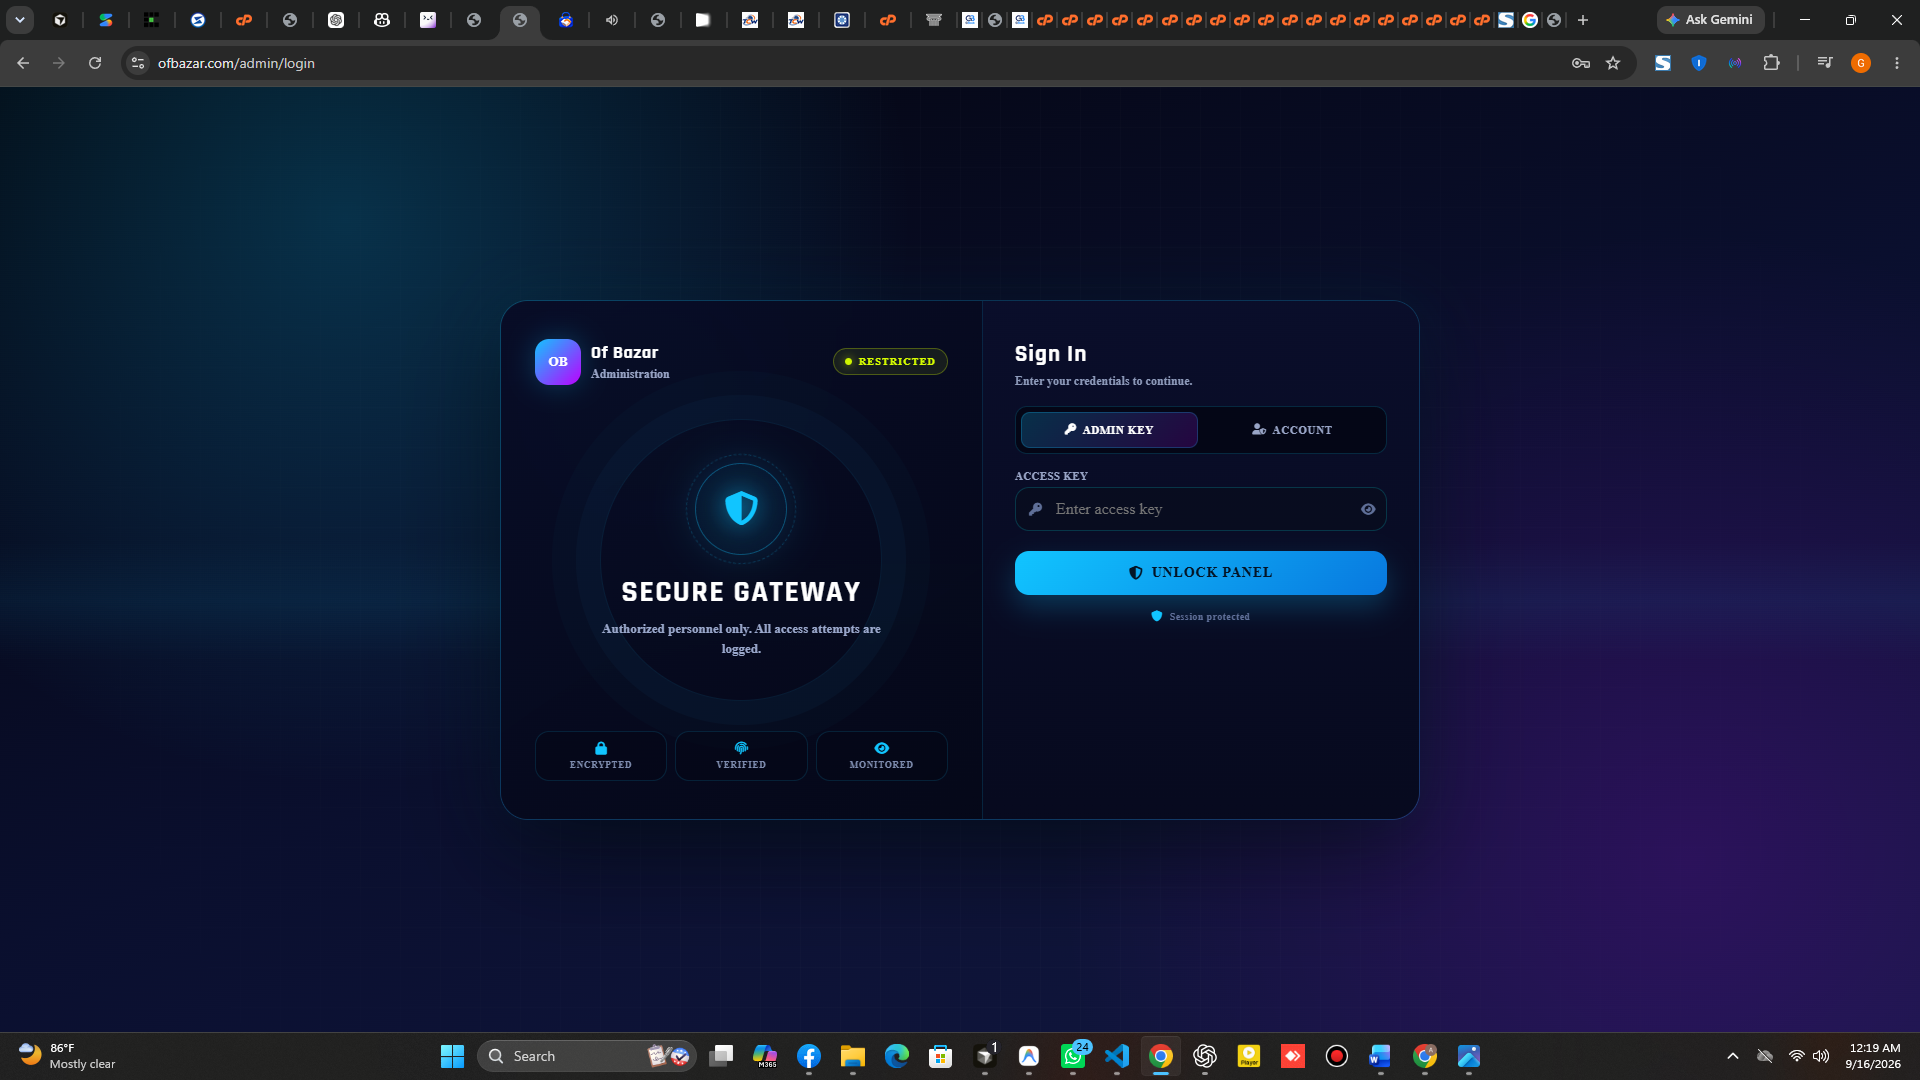
Task: Open Visual Studio Code from taskbar
Action: coord(1117,1056)
